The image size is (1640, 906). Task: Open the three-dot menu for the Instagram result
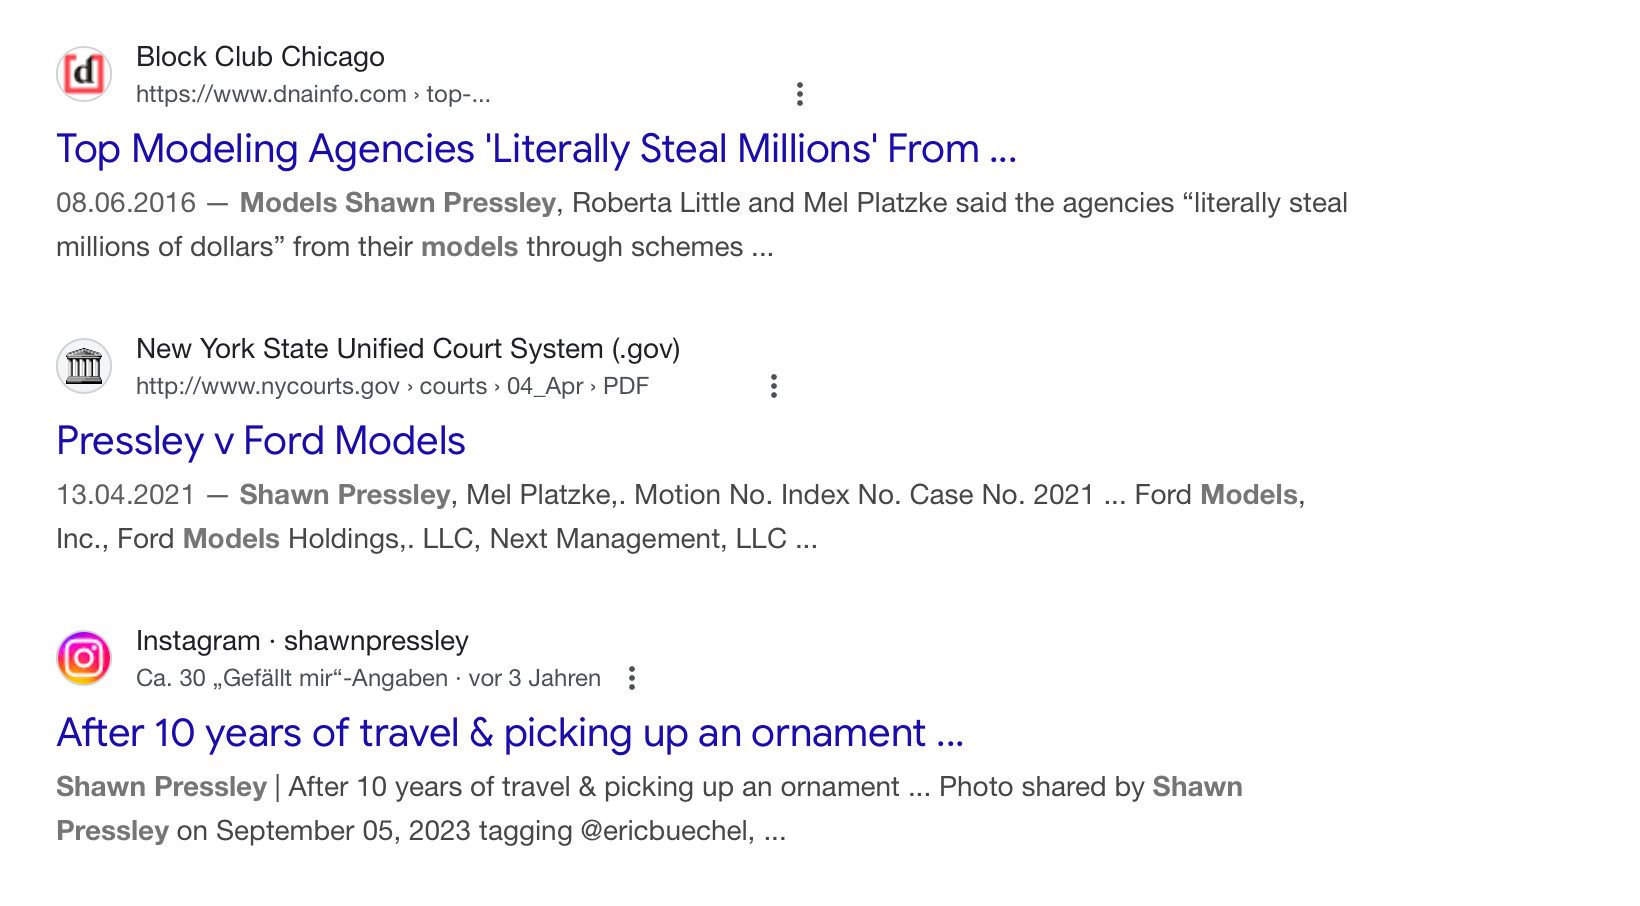click(x=631, y=678)
